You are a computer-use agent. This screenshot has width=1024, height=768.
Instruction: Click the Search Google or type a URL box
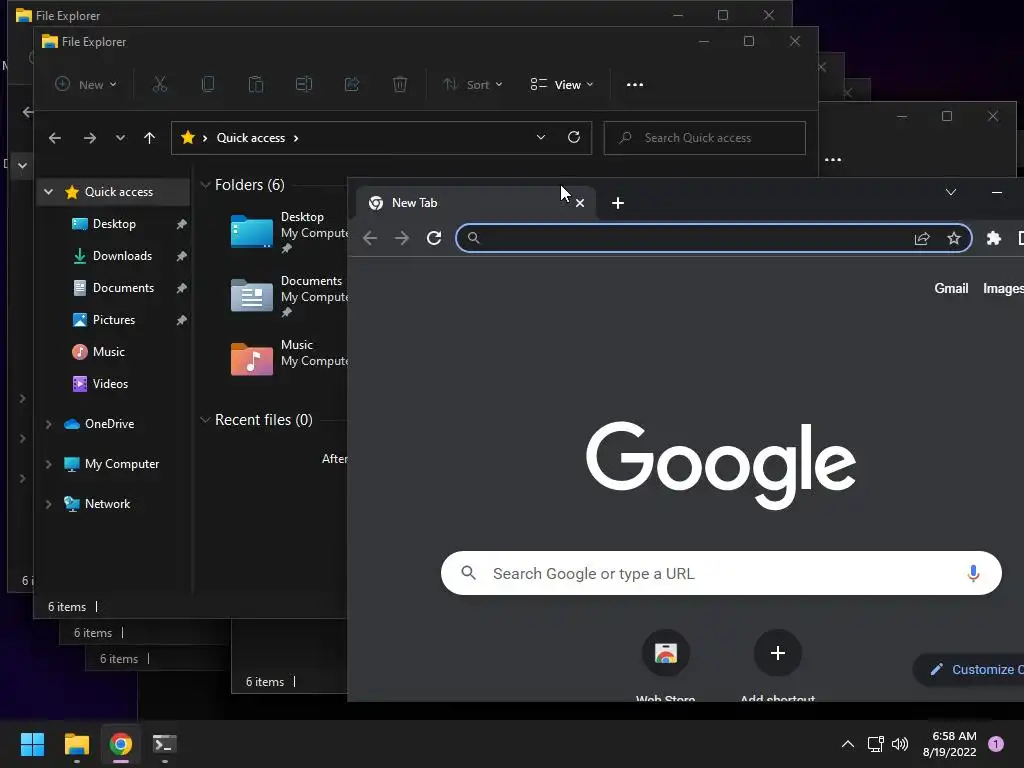click(x=721, y=573)
